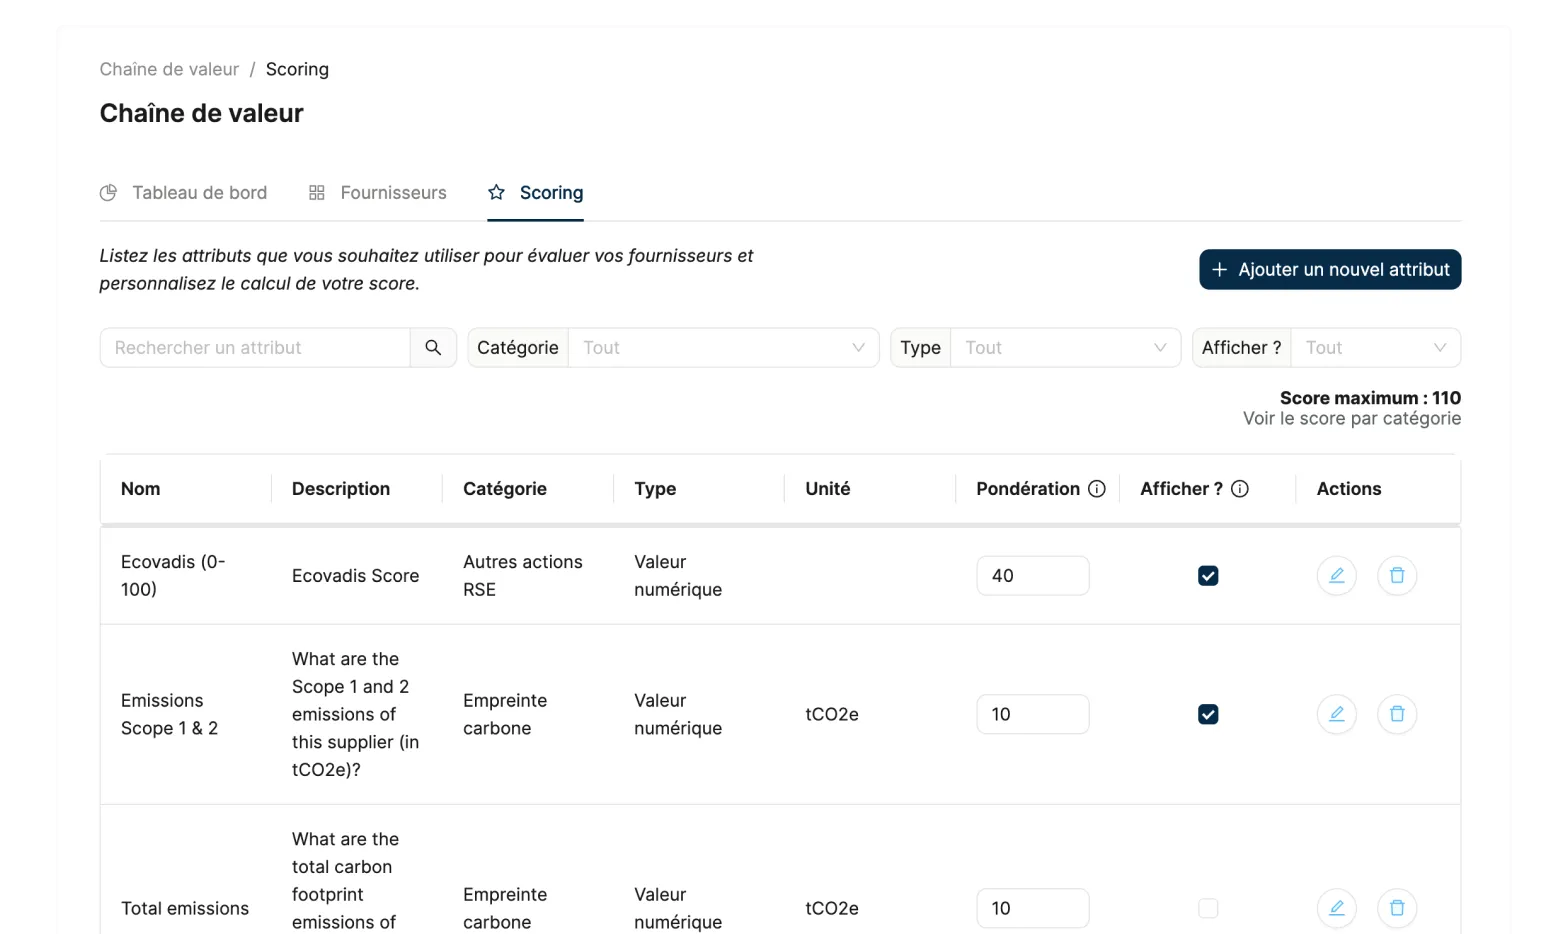The width and height of the screenshot is (1568, 934).
Task: Uncheck Afficher for Ecovadis row
Action: pos(1208,576)
